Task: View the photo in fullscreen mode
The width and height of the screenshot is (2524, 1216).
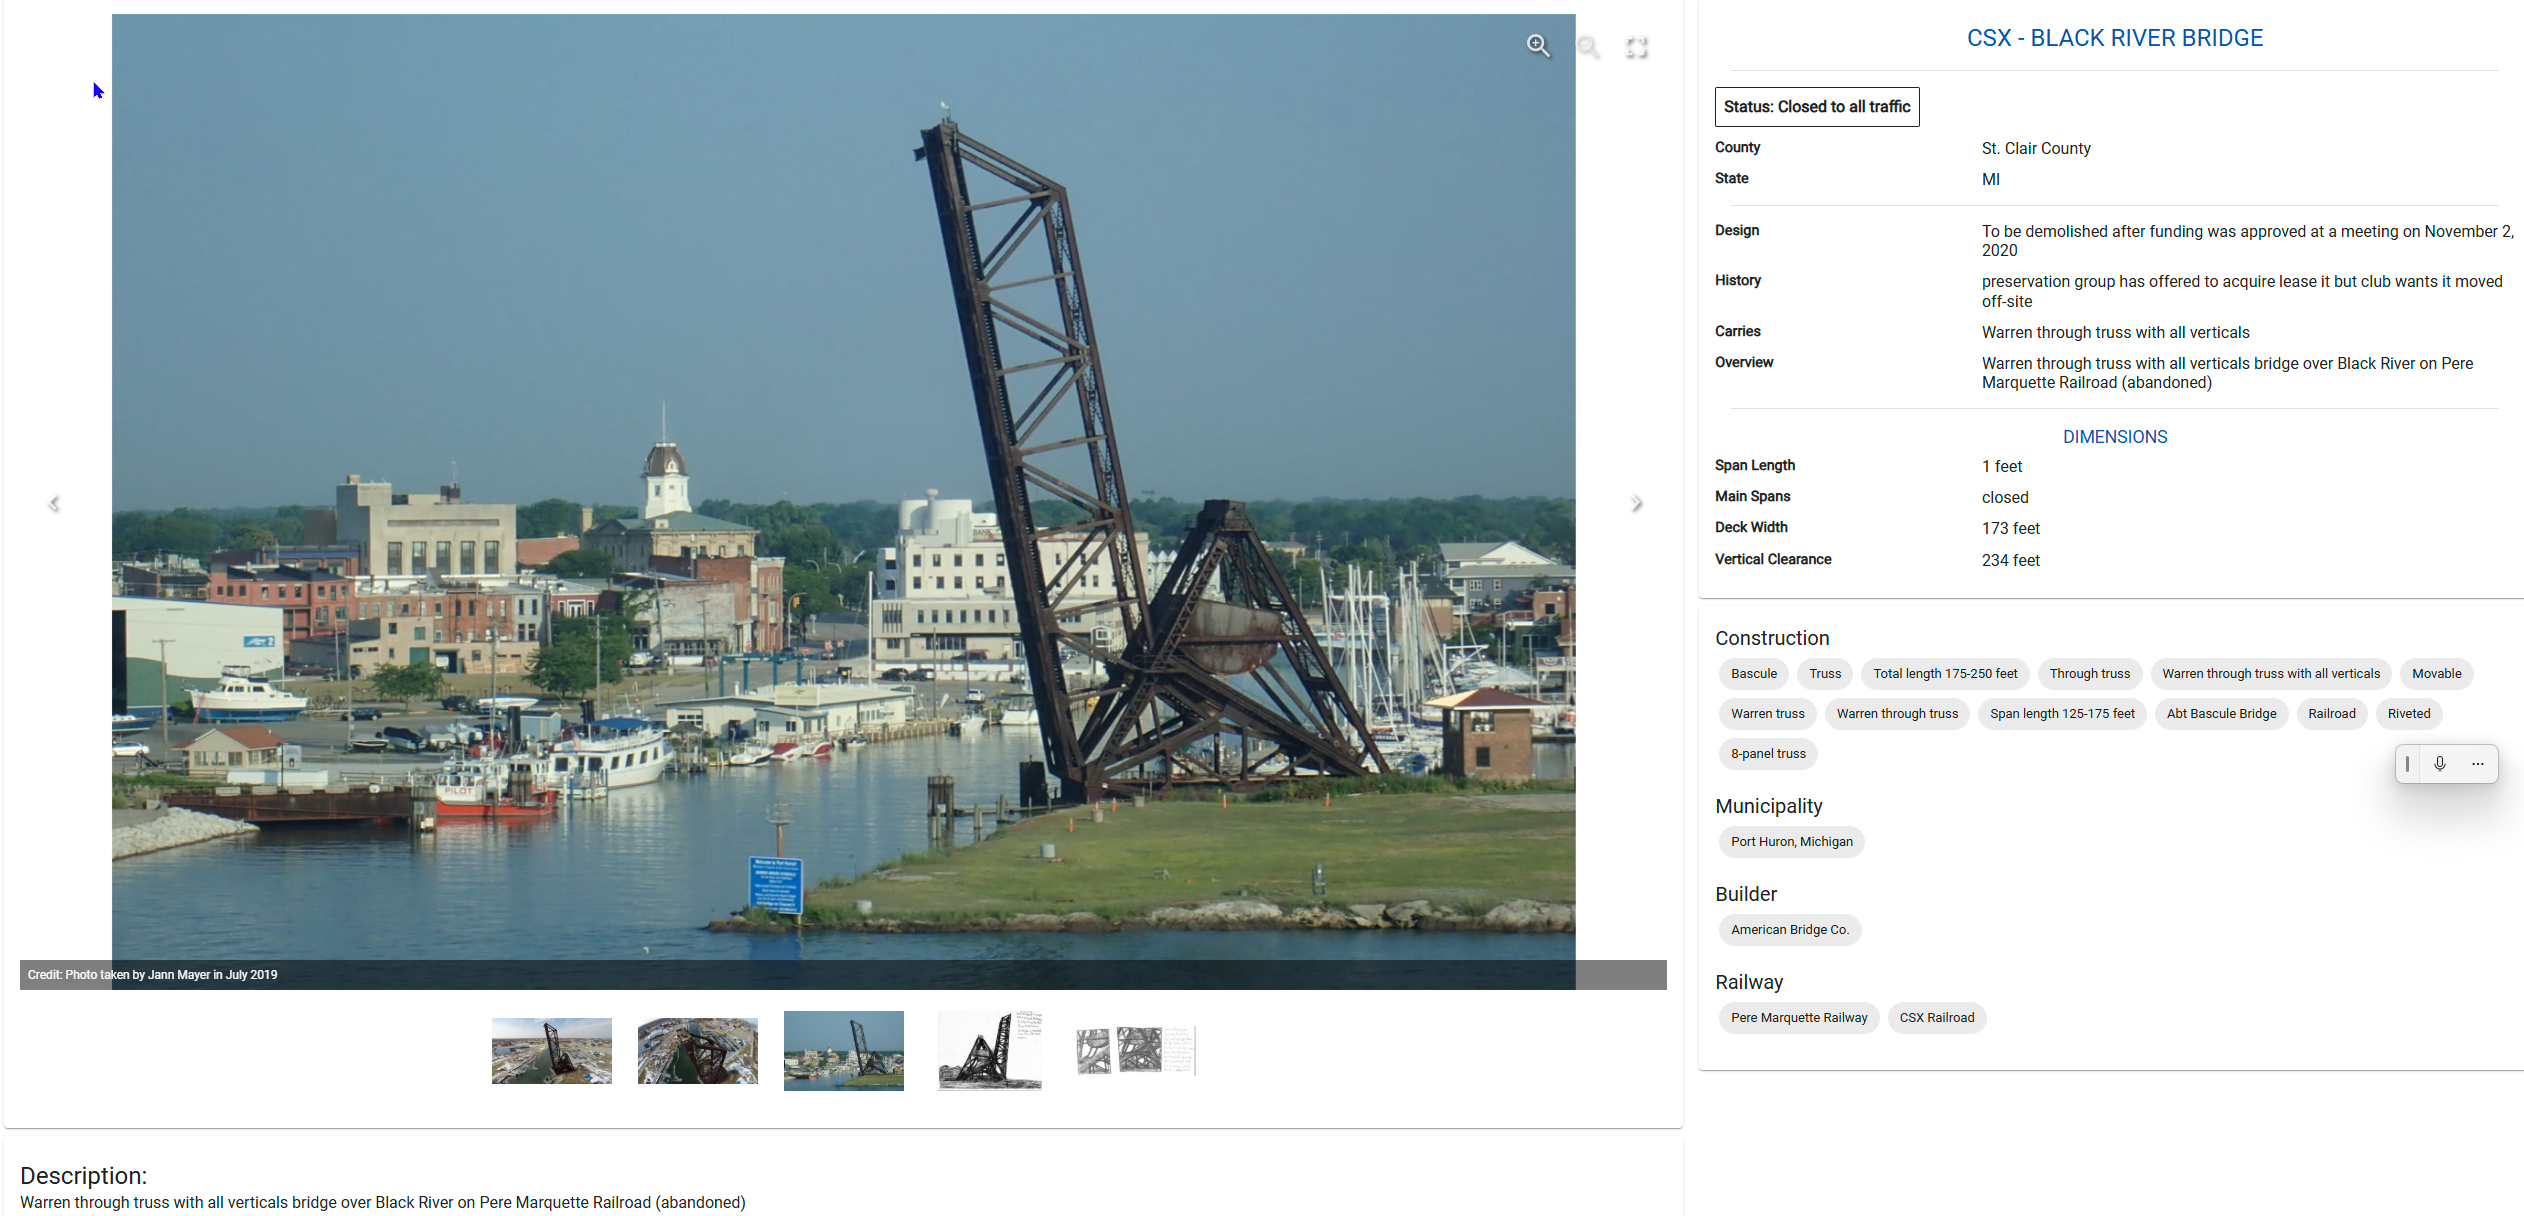Action: [1637, 46]
